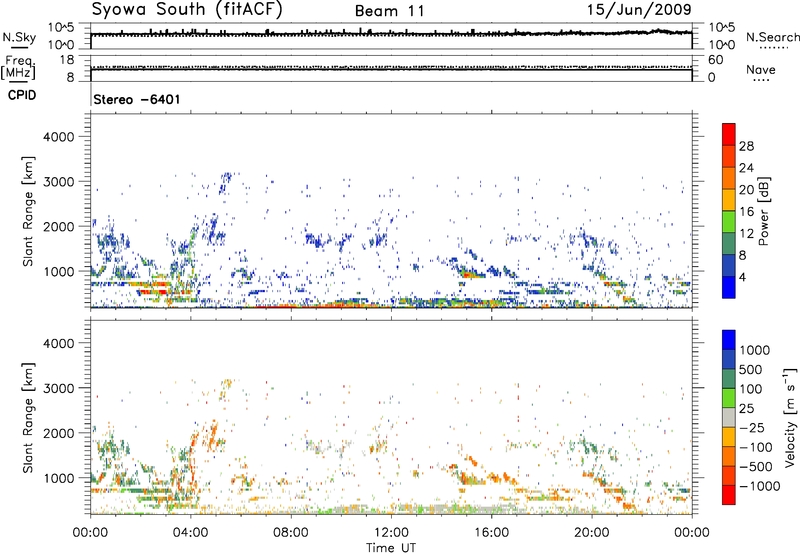This screenshot has width=800, height=554.
Task: Click the blue top segment of Velocity colorbar
Action: coord(729,340)
